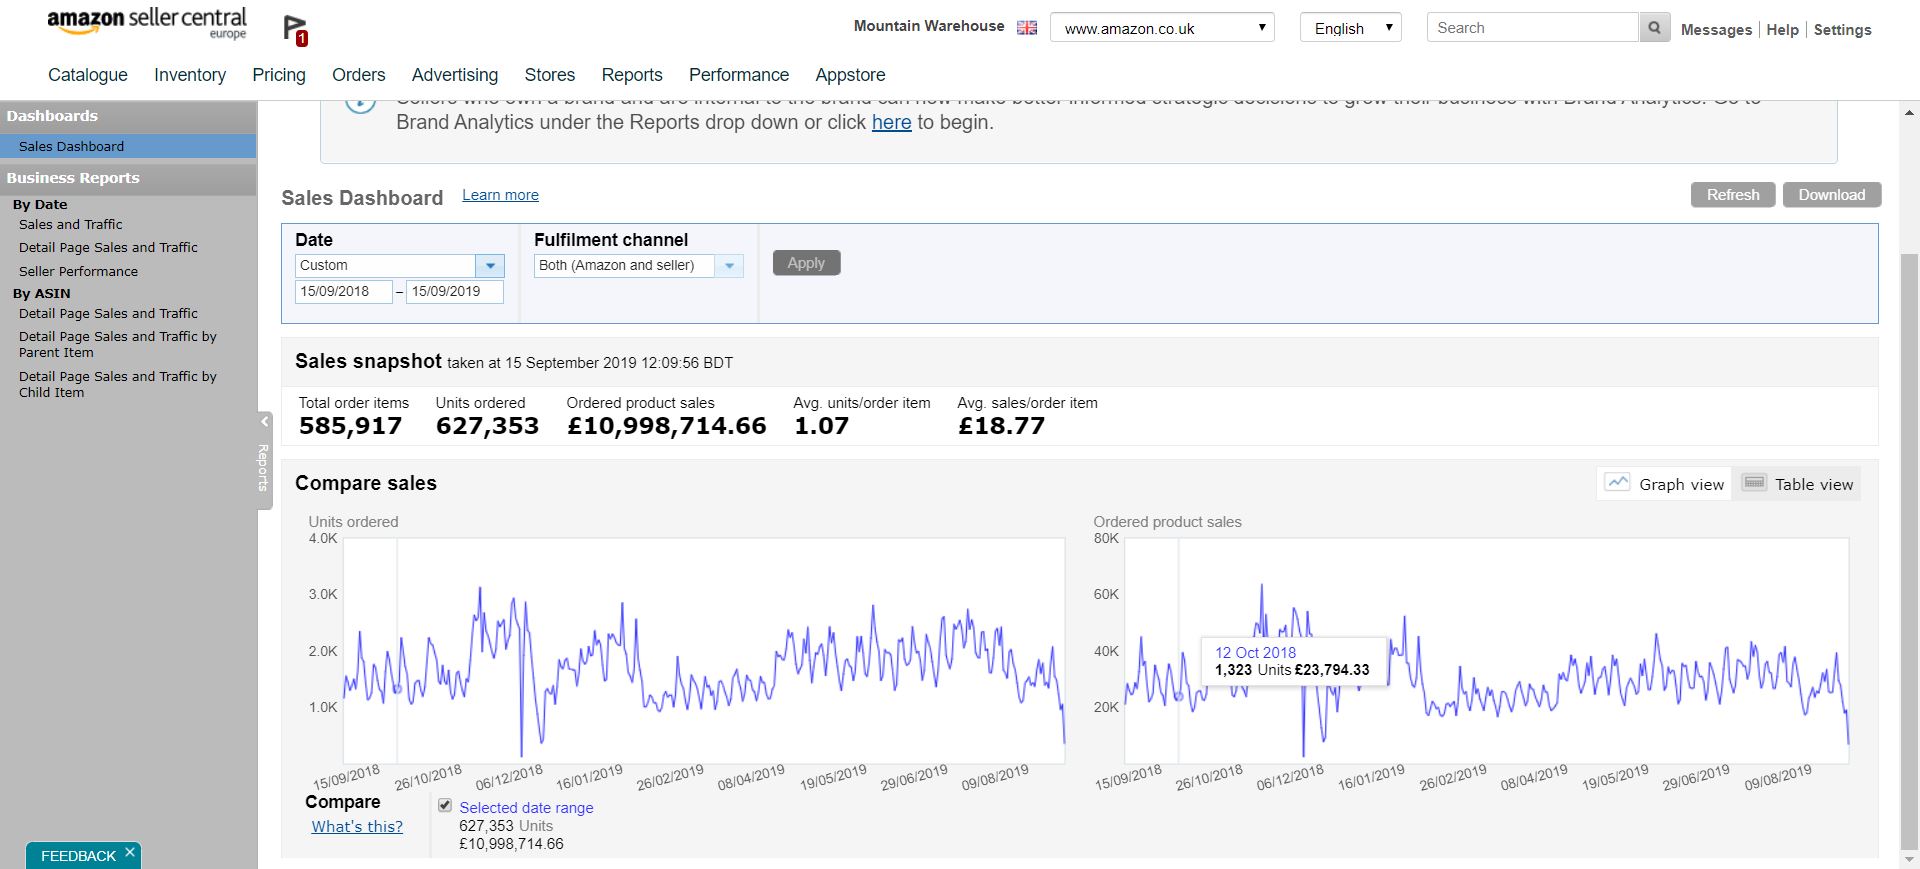Click the Selected date range label
The width and height of the screenshot is (1920, 869).
tap(526, 807)
